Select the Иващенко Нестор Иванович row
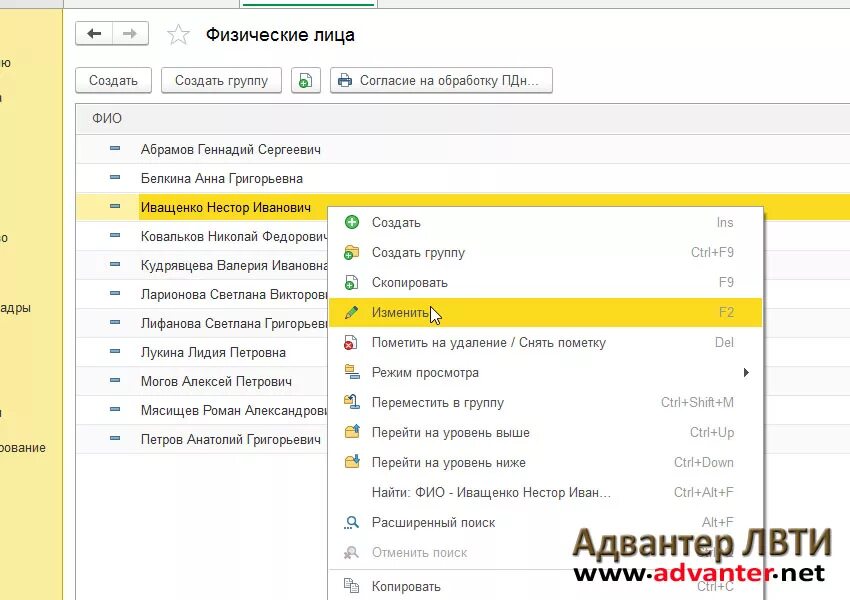Screen dimensions: 850x600 point(226,207)
